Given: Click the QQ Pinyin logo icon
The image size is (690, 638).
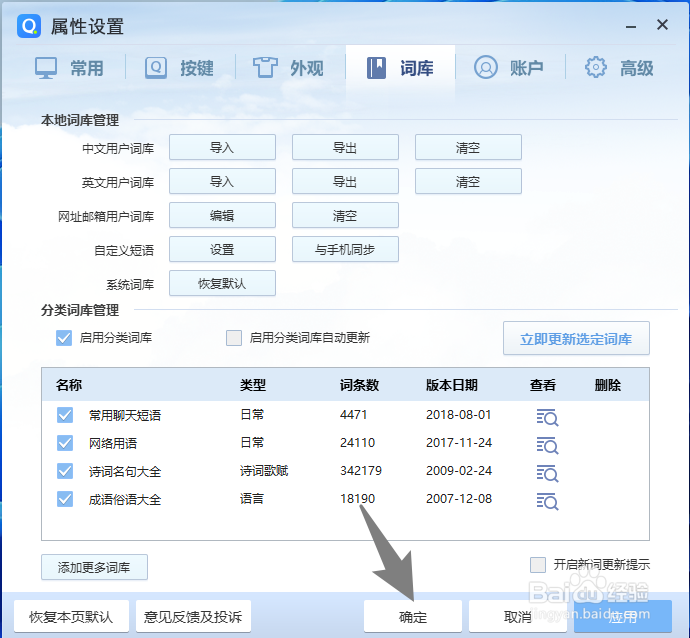Looking at the screenshot, I should (x=29, y=26).
